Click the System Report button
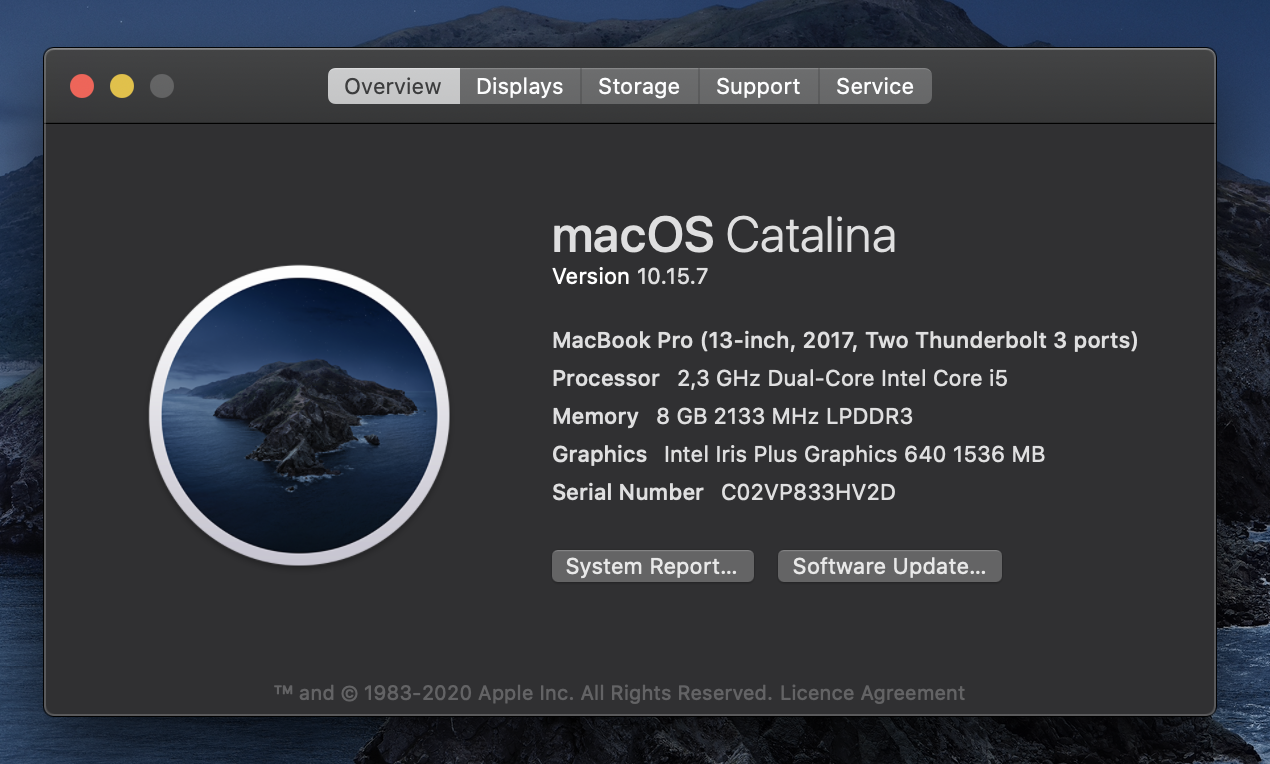The width and height of the screenshot is (1270, 764). [652, 566]
